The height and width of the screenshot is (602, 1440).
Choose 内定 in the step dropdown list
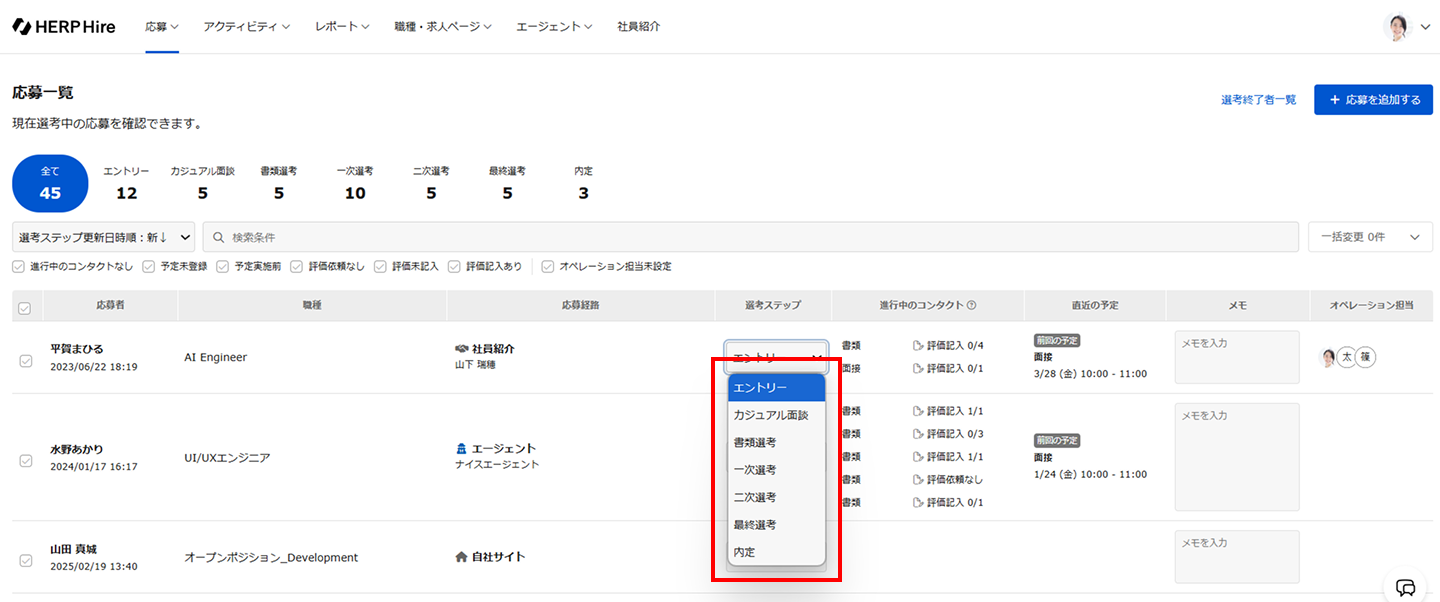(777, 552)
